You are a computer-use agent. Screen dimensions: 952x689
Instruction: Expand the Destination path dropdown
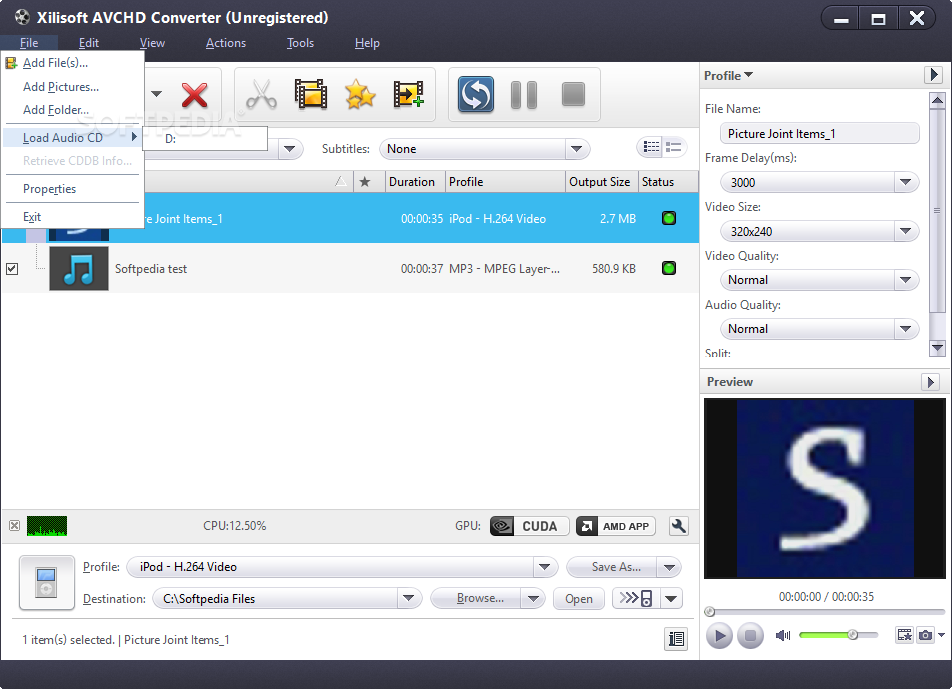tap(409, 598)
